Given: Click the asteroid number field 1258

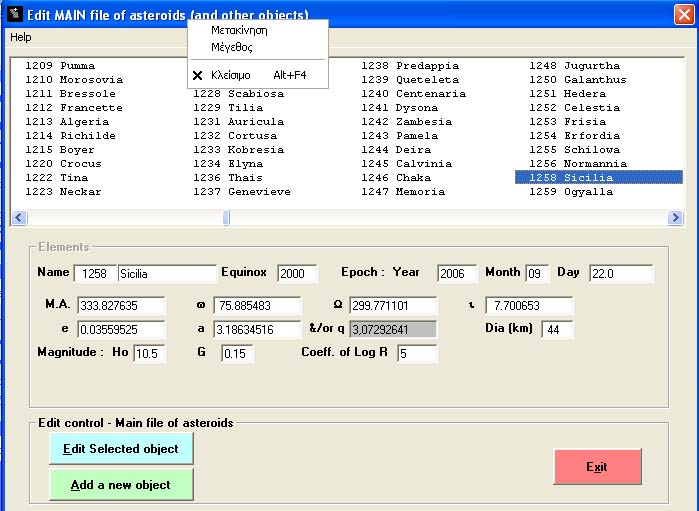Looking at the screenshot, I should coord(95,273).
